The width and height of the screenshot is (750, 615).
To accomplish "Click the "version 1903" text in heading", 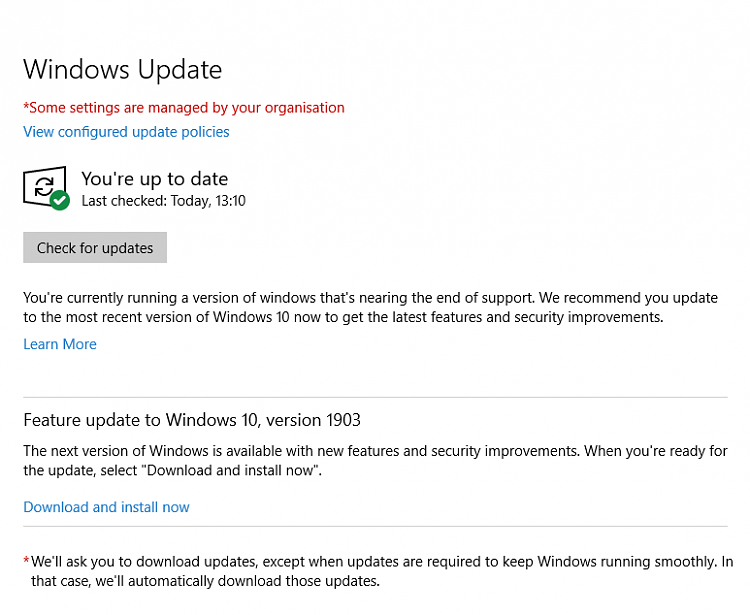I will 313,420.
